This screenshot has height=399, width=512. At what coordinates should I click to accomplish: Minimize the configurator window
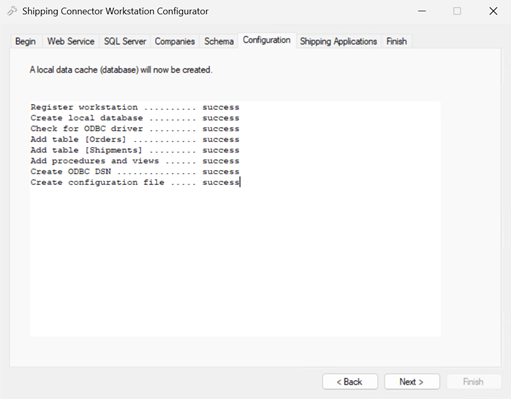(x=422, y=11)
